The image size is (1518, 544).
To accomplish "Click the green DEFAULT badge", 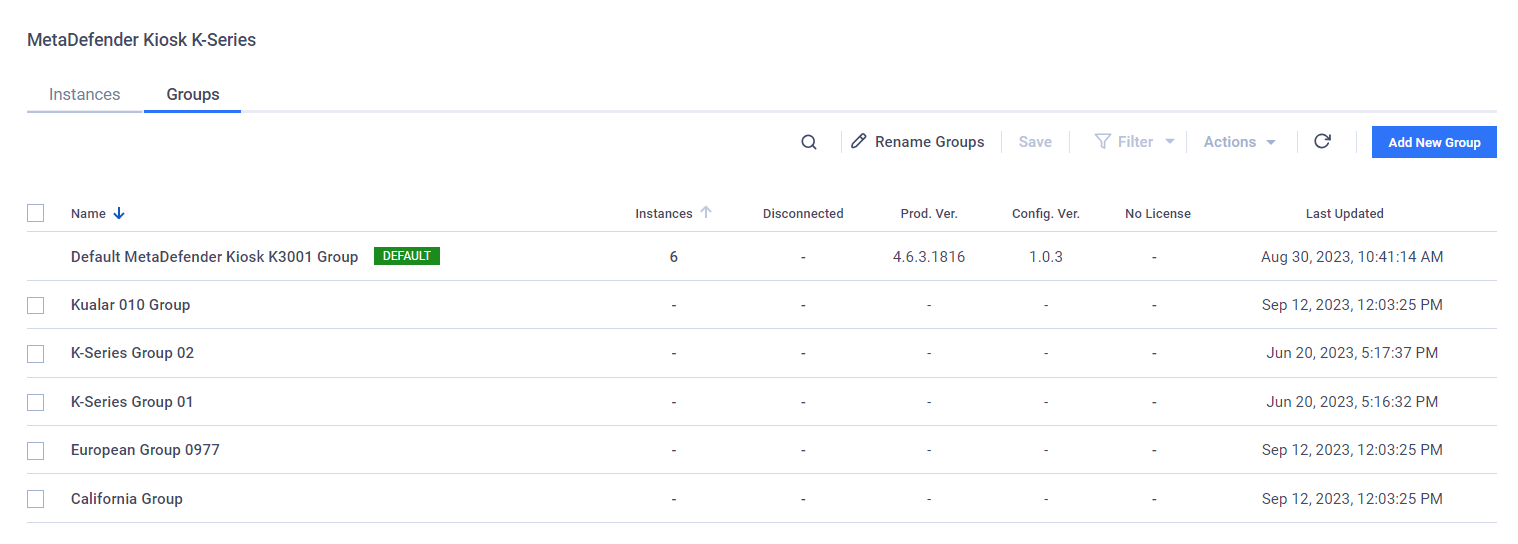I will coord(407,256).
